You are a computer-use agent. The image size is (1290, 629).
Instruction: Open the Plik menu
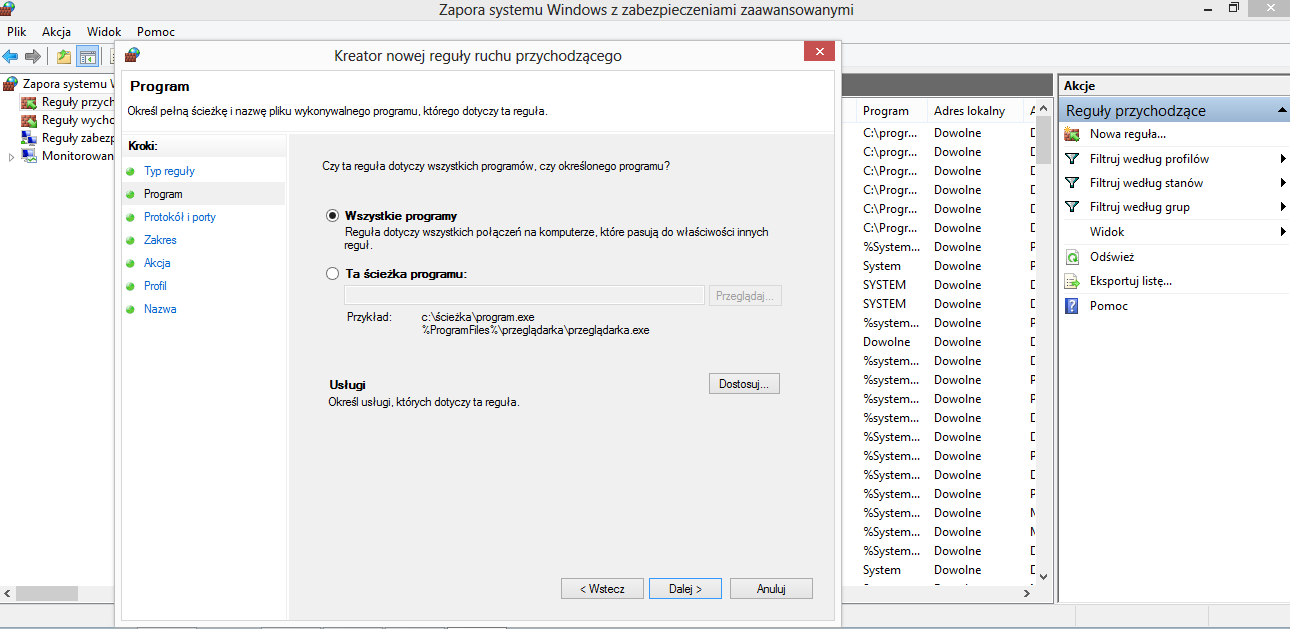pyautogui.click(x=16, y=32)
